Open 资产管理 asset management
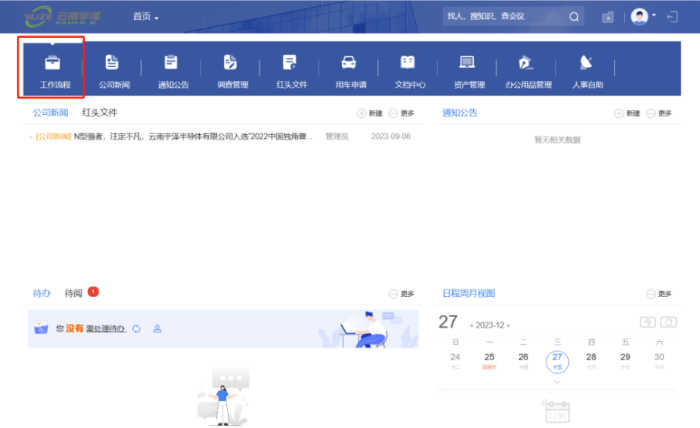 click(468, 68)
